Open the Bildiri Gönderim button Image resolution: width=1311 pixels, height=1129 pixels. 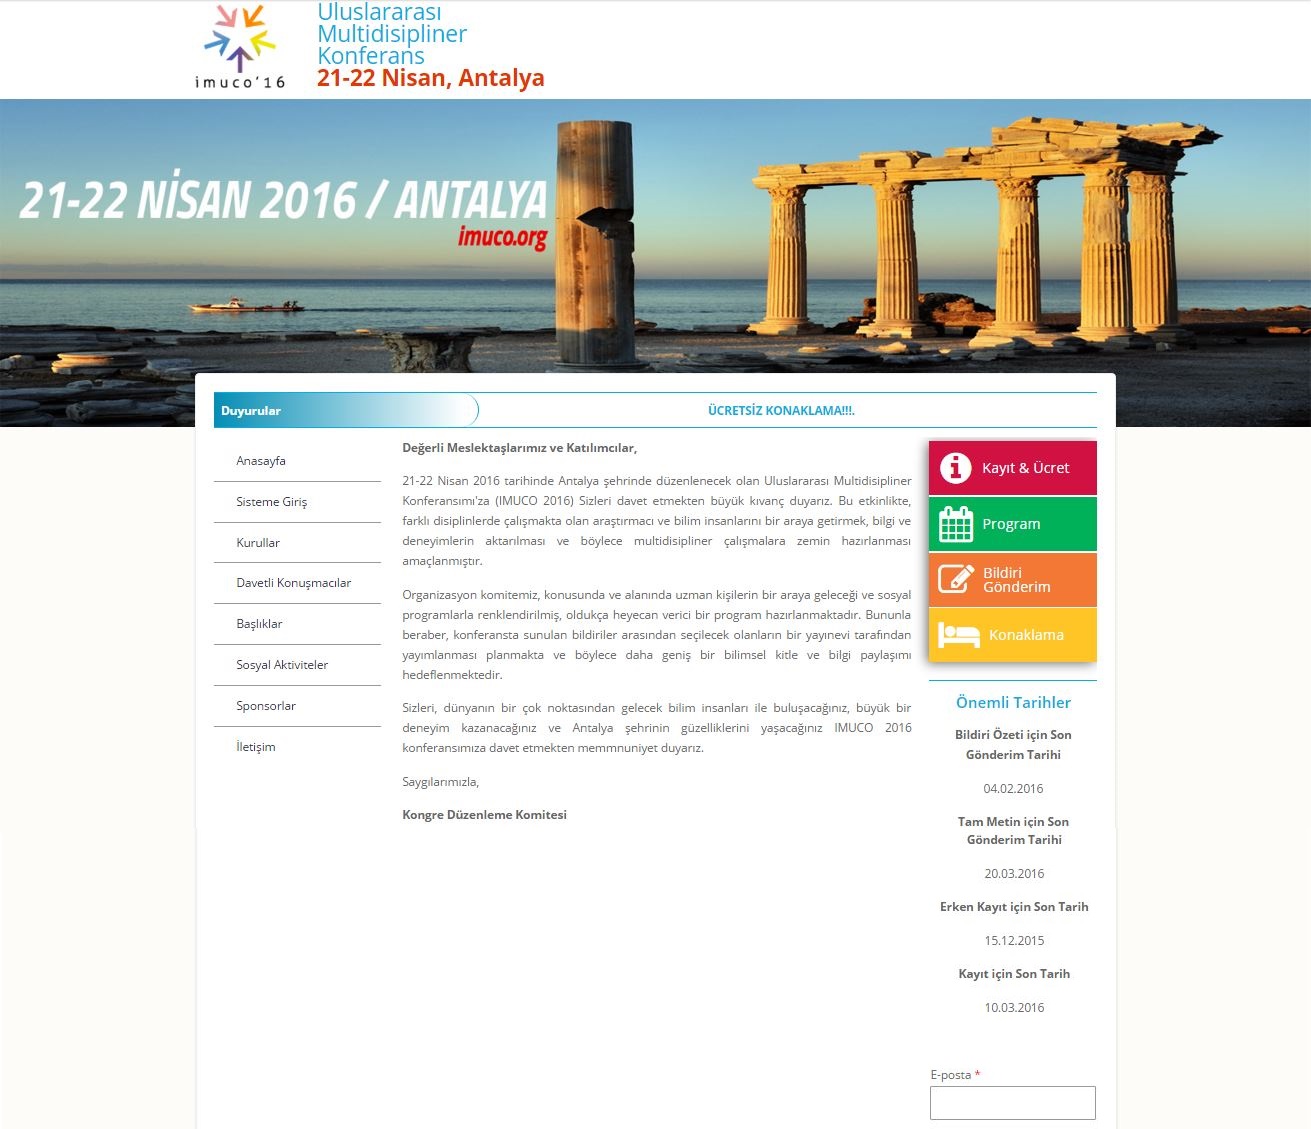[x=1013, y=580]
